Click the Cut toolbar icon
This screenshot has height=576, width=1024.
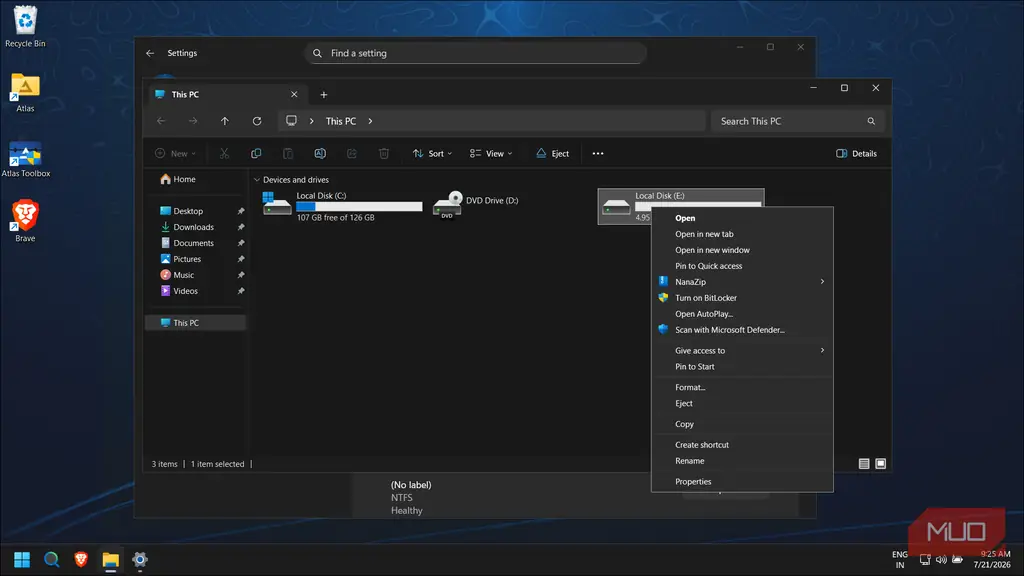(x=224, y=153)
